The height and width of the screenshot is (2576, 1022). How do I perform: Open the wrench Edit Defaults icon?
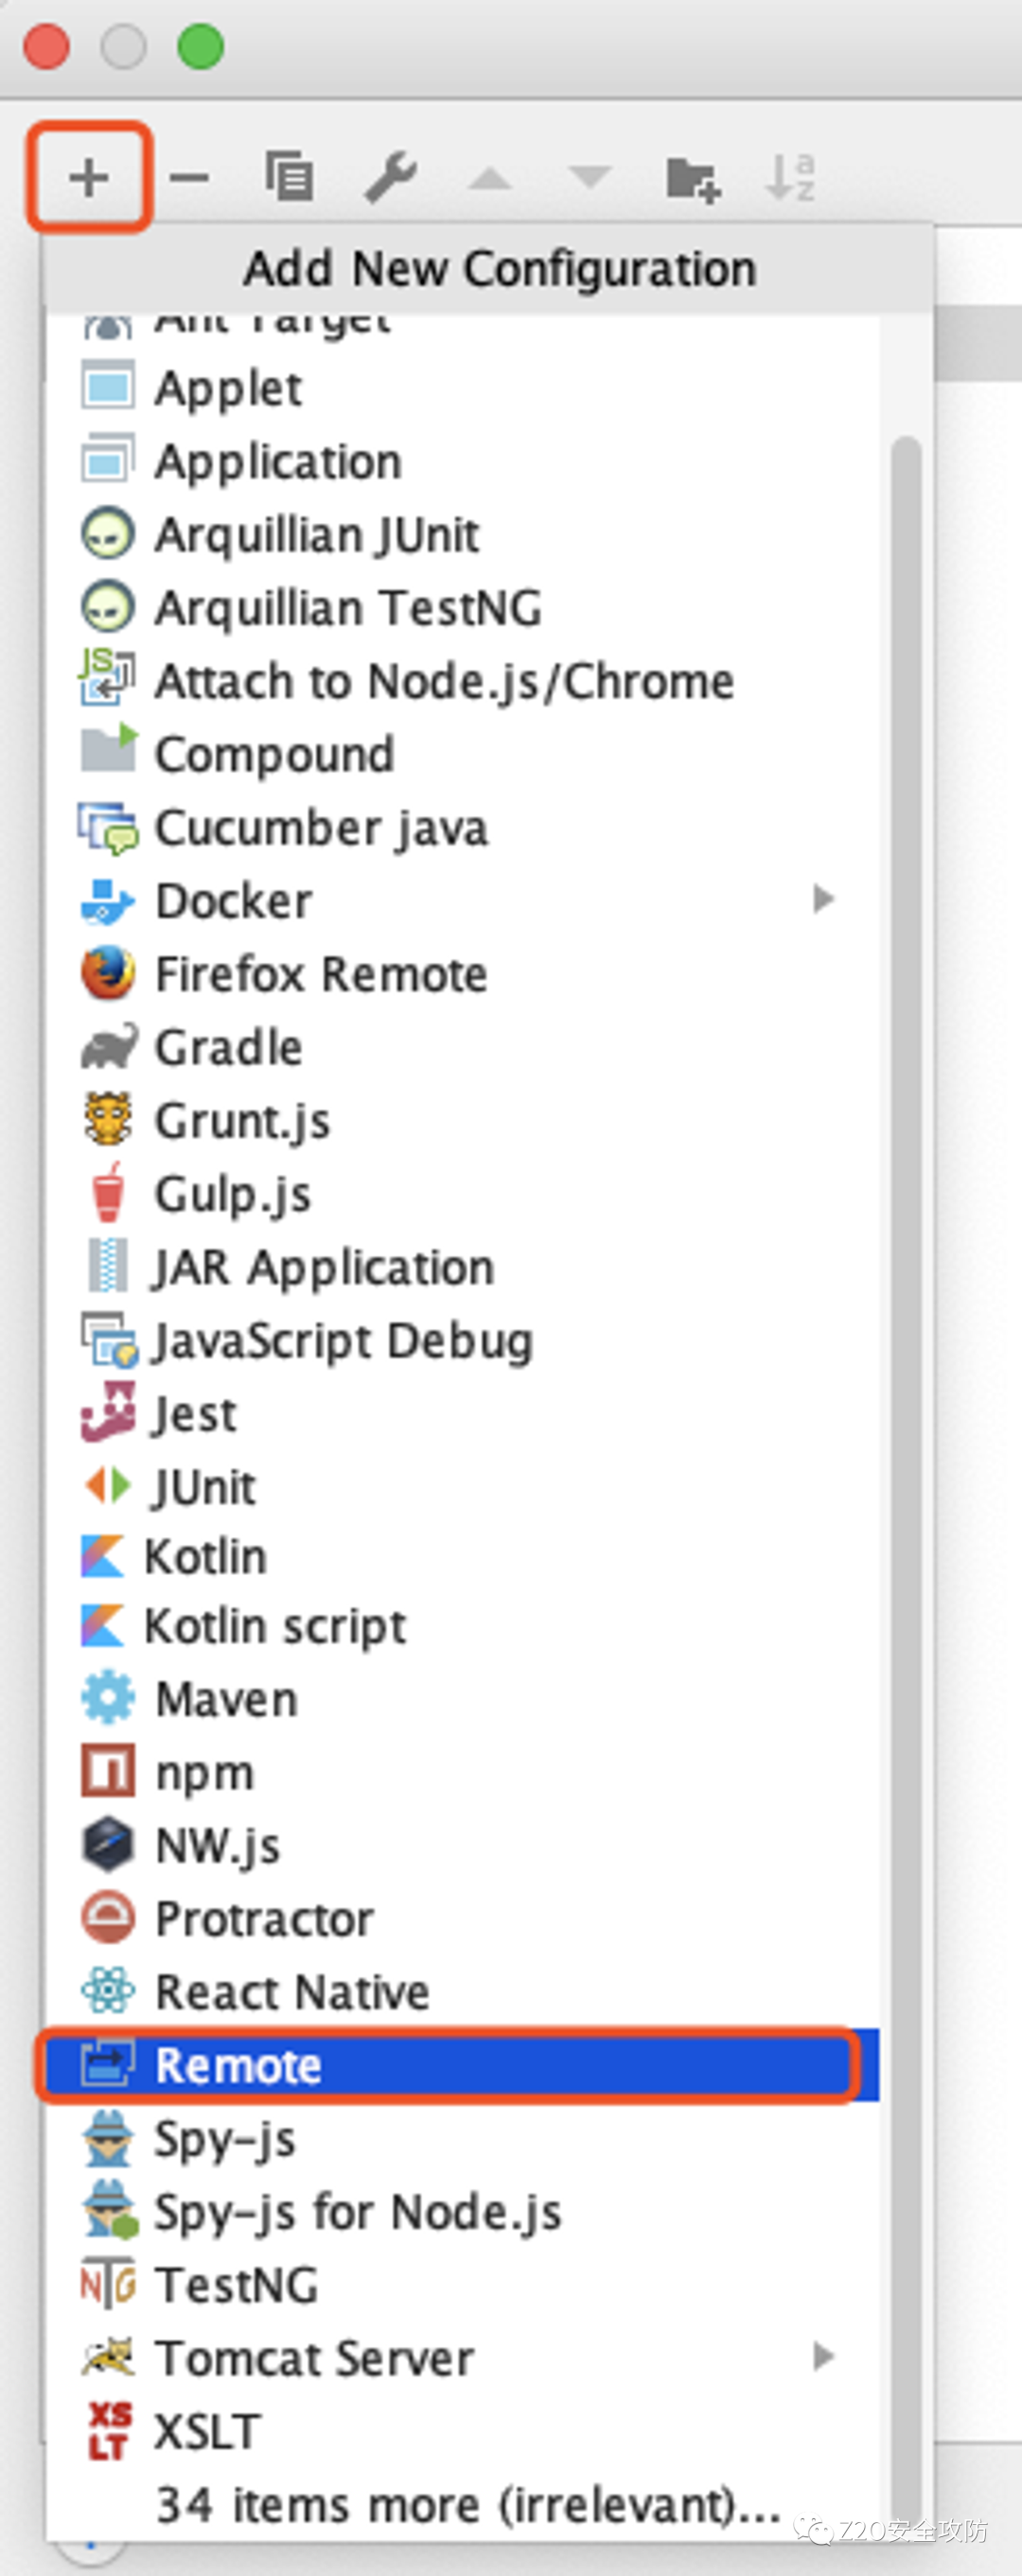(x=390, y=177)
